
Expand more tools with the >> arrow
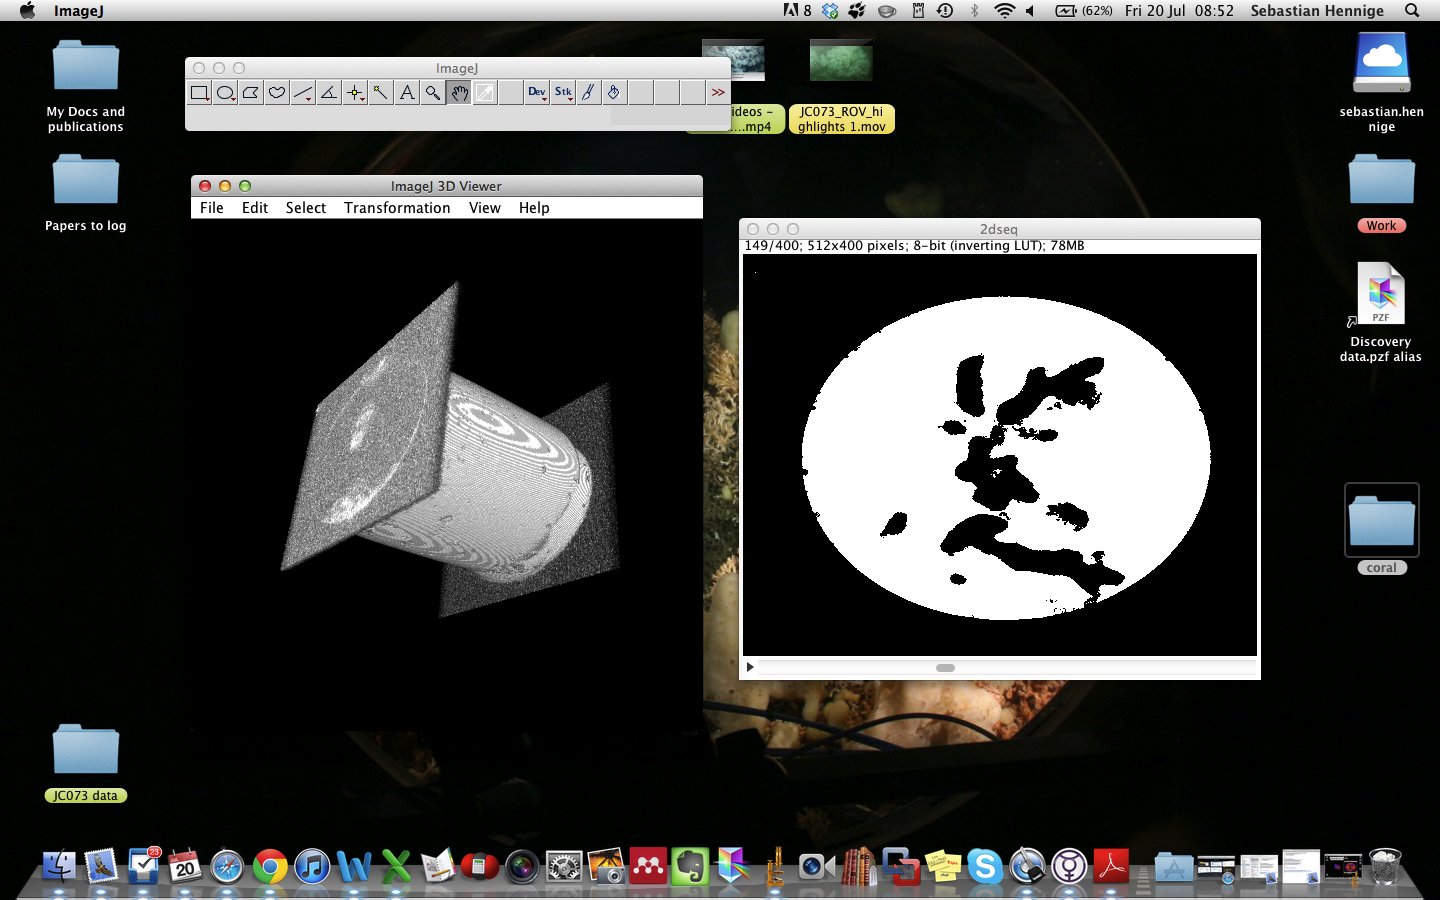point(718,93)
